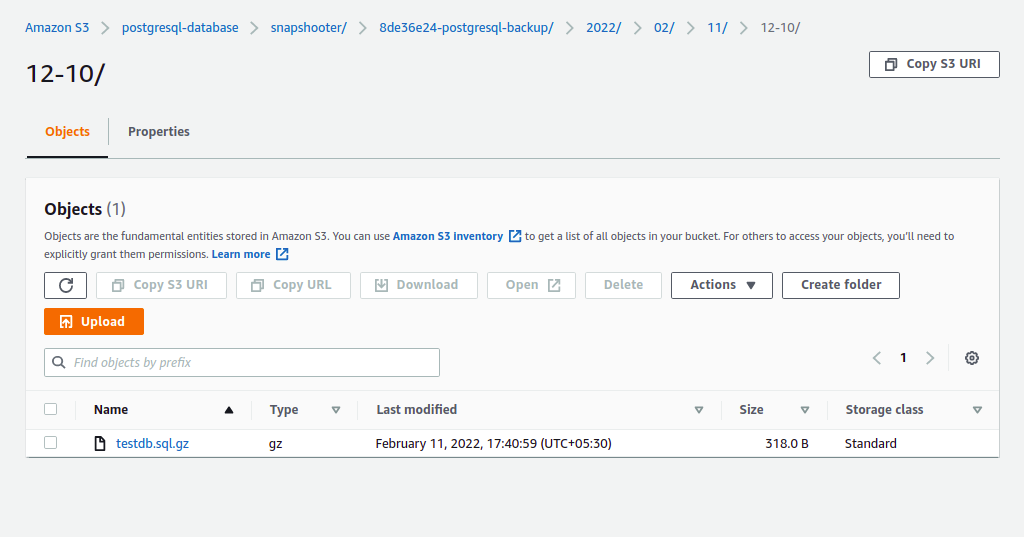
Task: Click the Create folder button
Action: [840, 285]
